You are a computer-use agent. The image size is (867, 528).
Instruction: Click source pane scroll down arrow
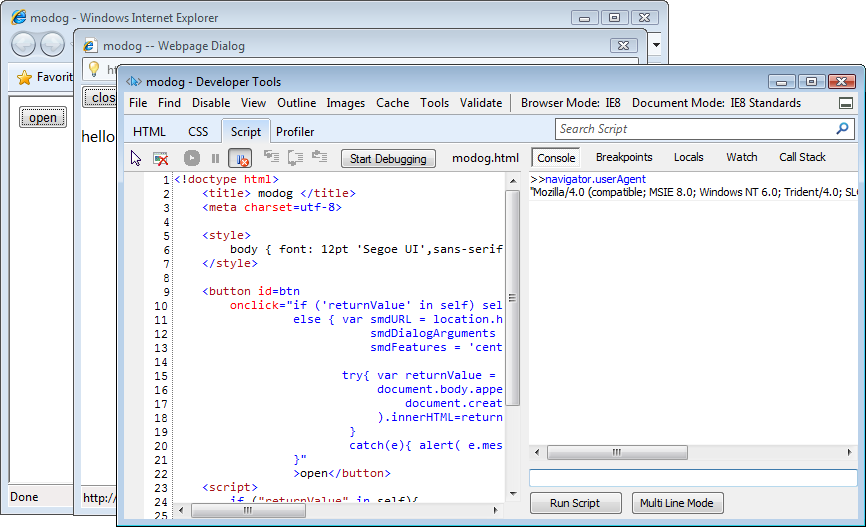(513, 493)
